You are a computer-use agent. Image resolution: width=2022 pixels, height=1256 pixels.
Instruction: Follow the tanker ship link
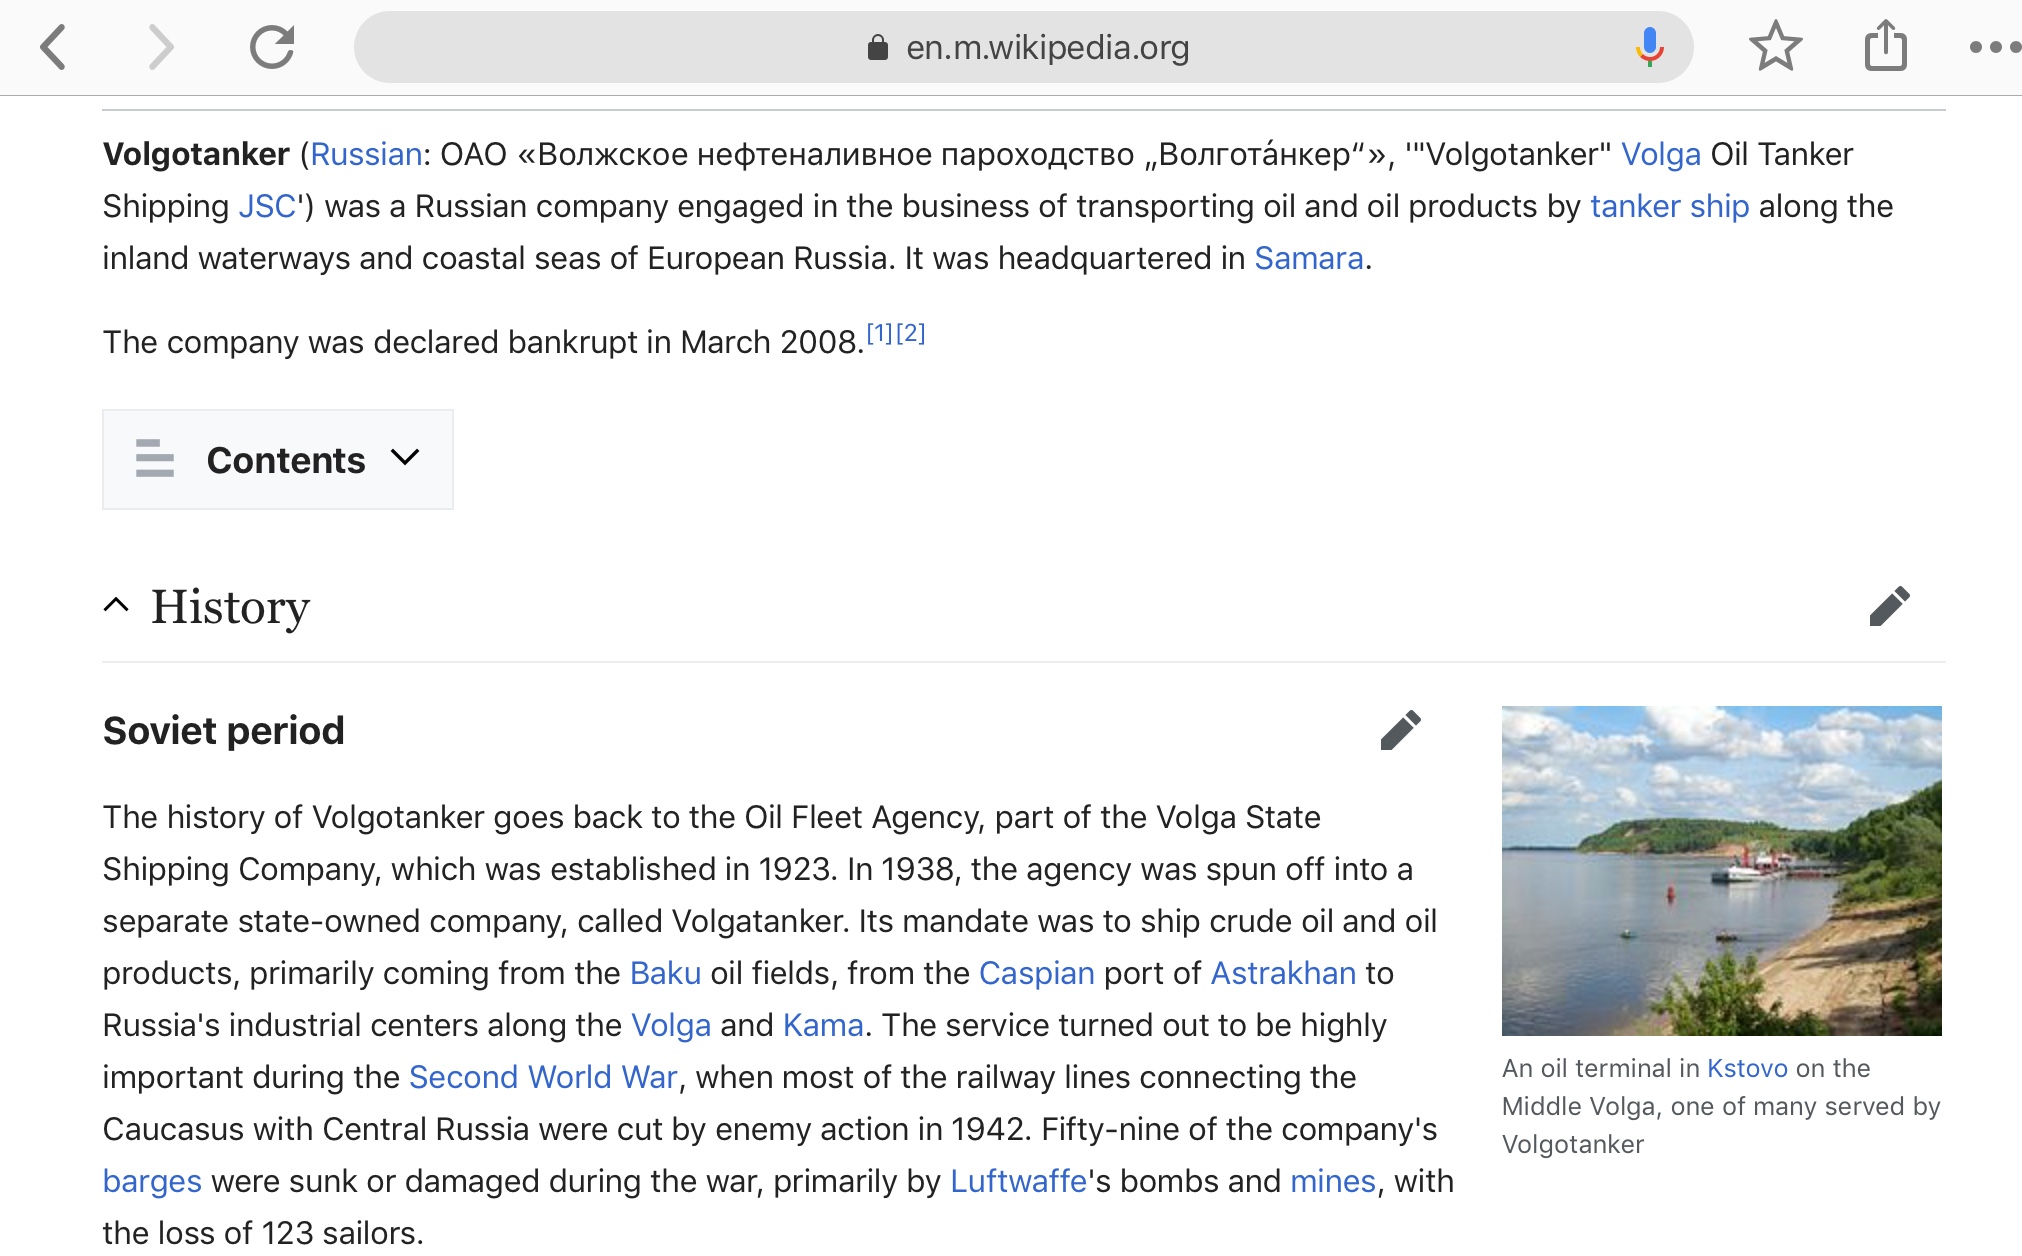point(1669,206)
